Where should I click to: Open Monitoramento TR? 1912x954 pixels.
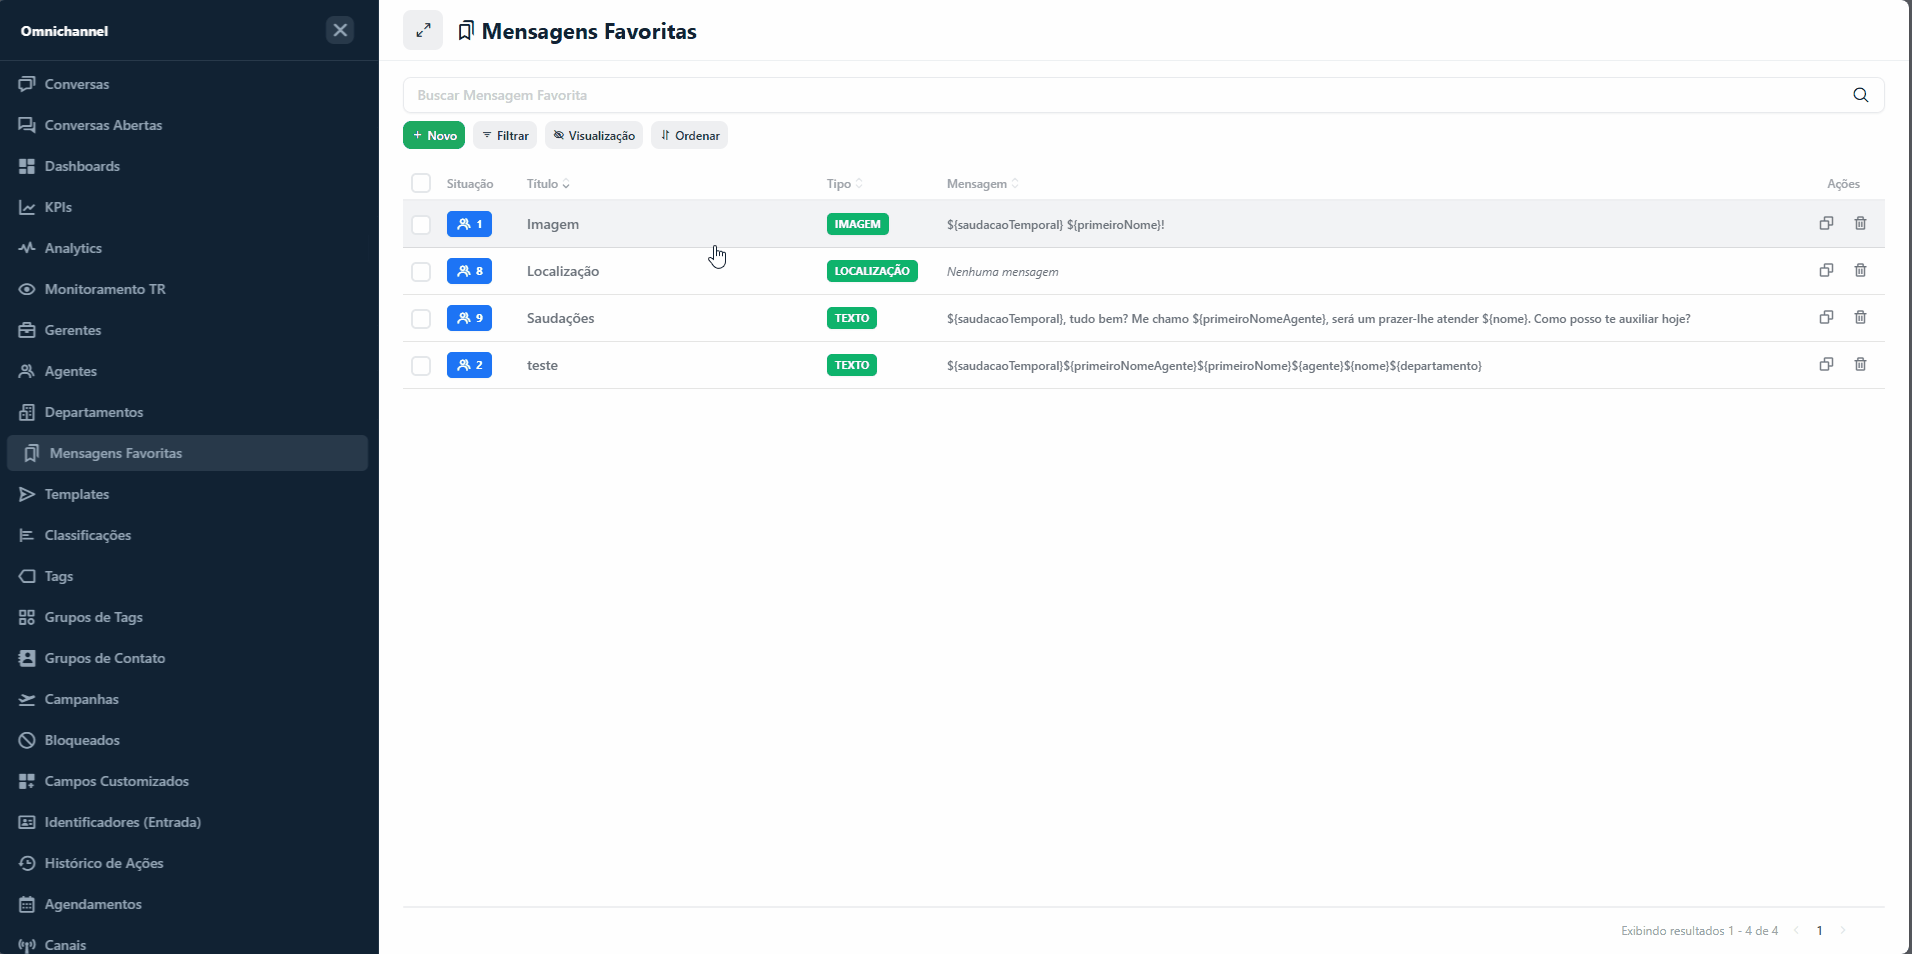click(187, 289)
